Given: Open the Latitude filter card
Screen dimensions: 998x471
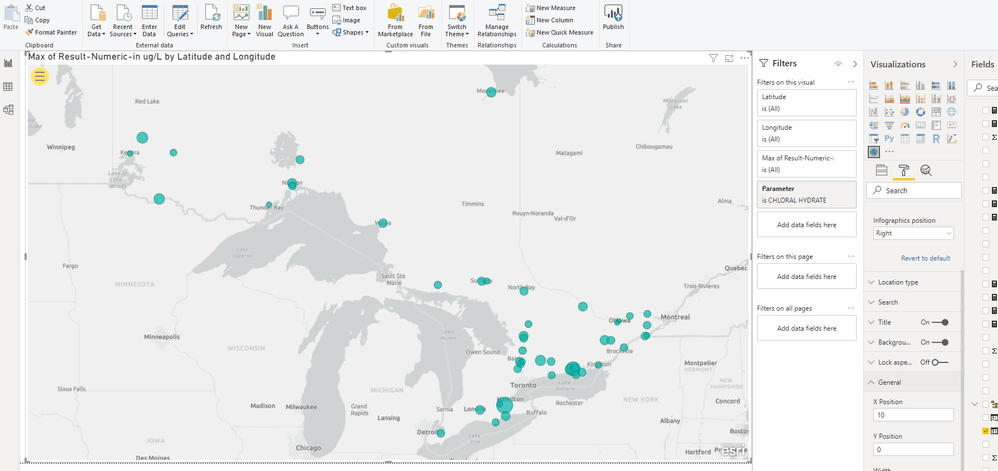Looking at the screenshot, I should coord(806,102).
